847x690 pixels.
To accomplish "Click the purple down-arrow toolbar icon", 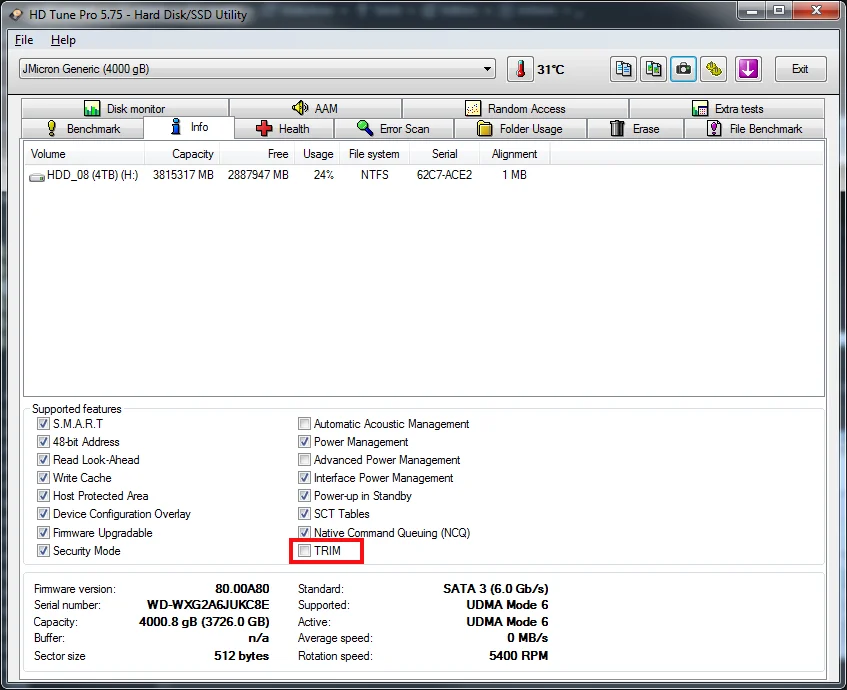I will click(x=748, y=69).
